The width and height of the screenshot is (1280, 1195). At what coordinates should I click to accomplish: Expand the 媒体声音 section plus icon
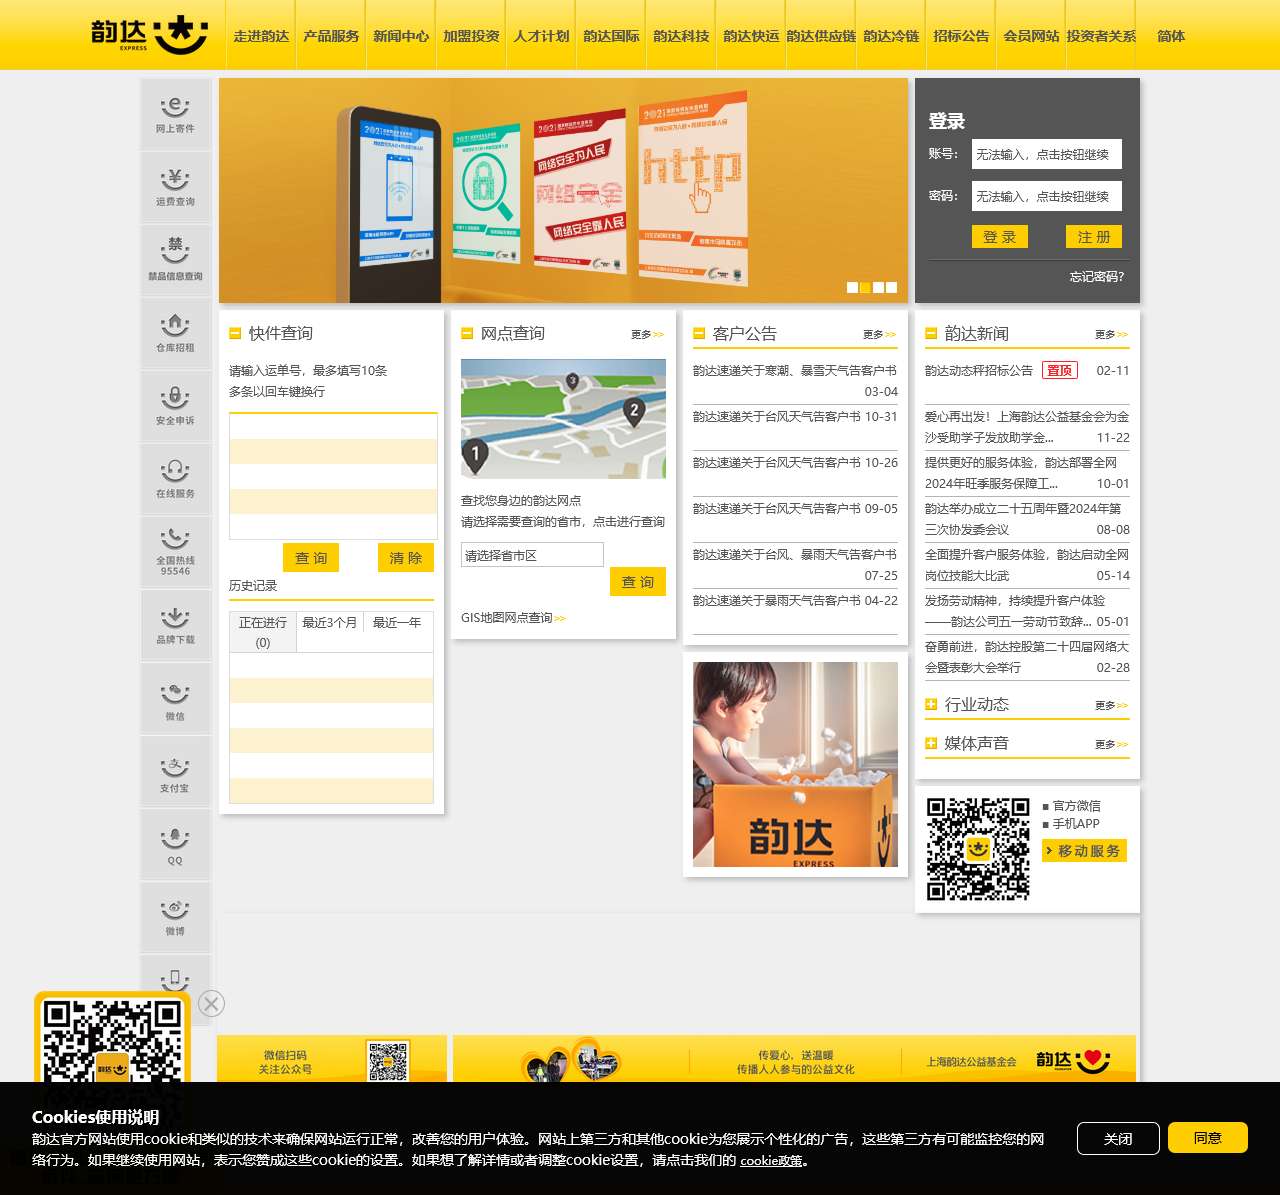coord(931,743)
